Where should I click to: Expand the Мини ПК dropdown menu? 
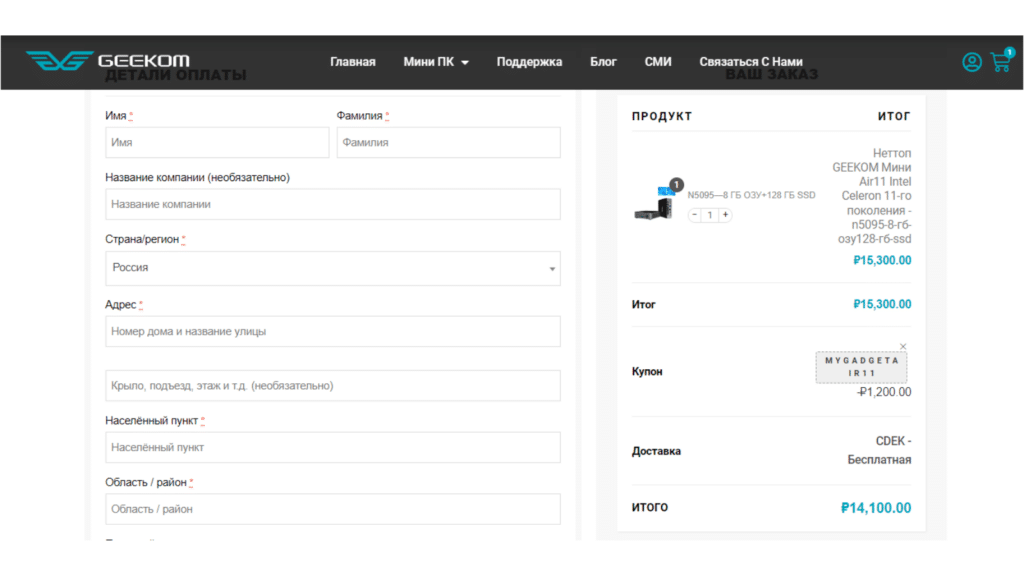(436, 62)
